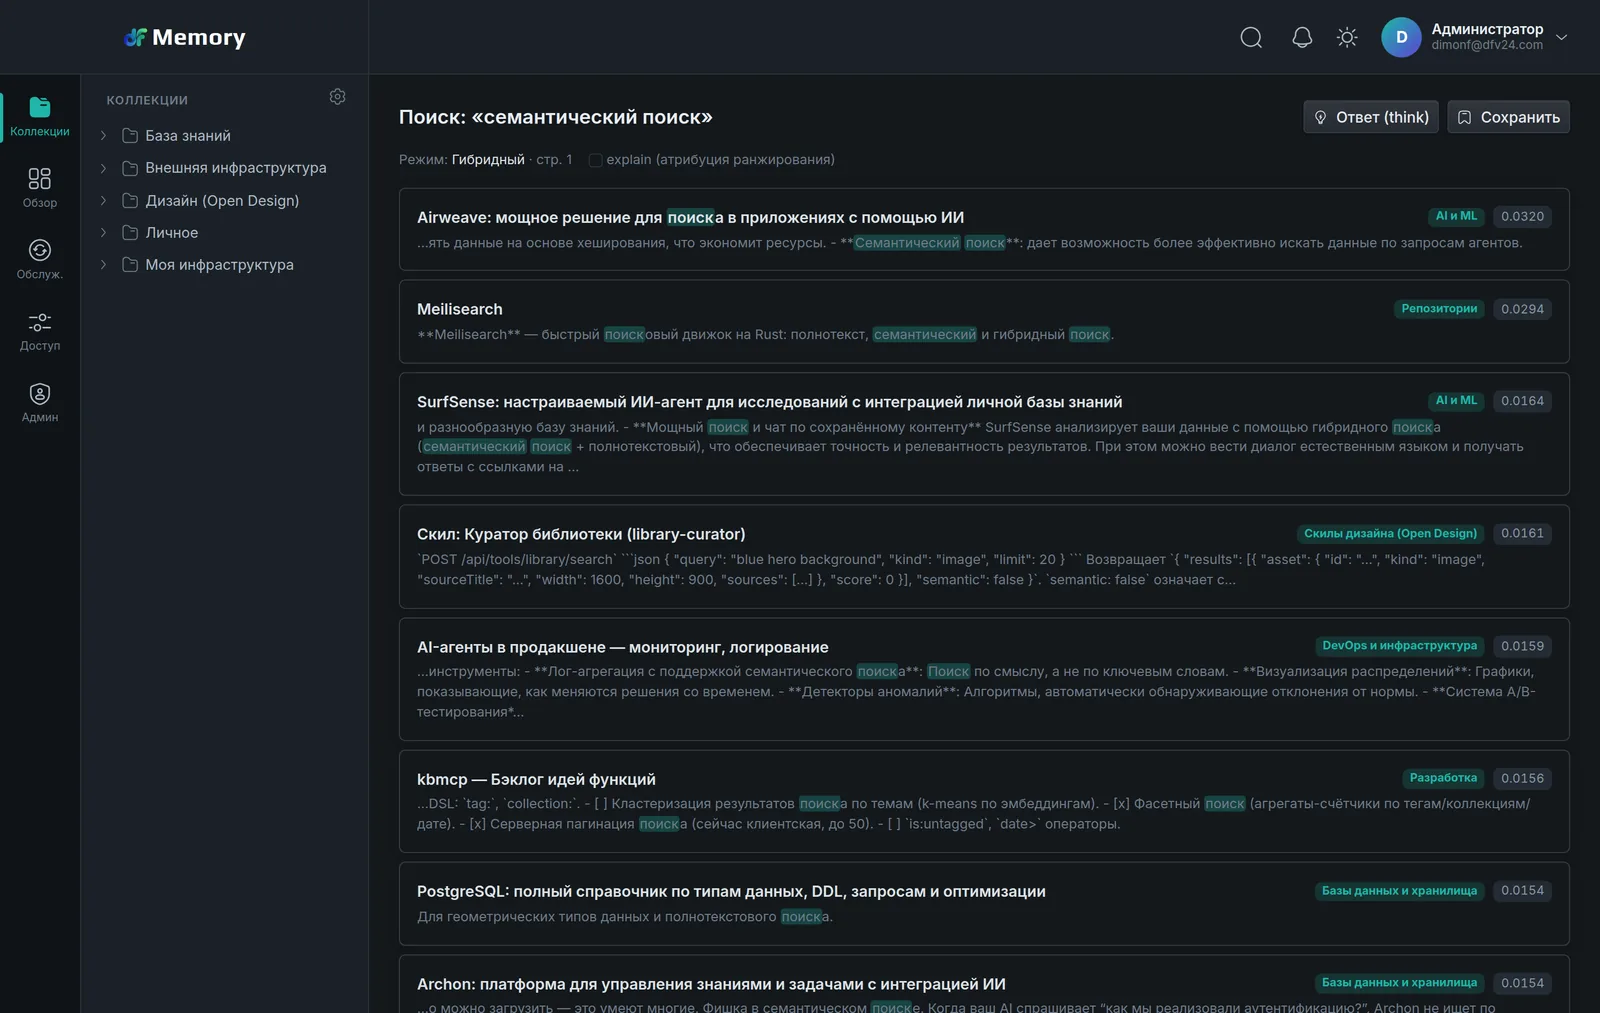This screenshot has height=1013, width=1600.
Task: Click База знаний folder icon
Action: click(130, 135)
